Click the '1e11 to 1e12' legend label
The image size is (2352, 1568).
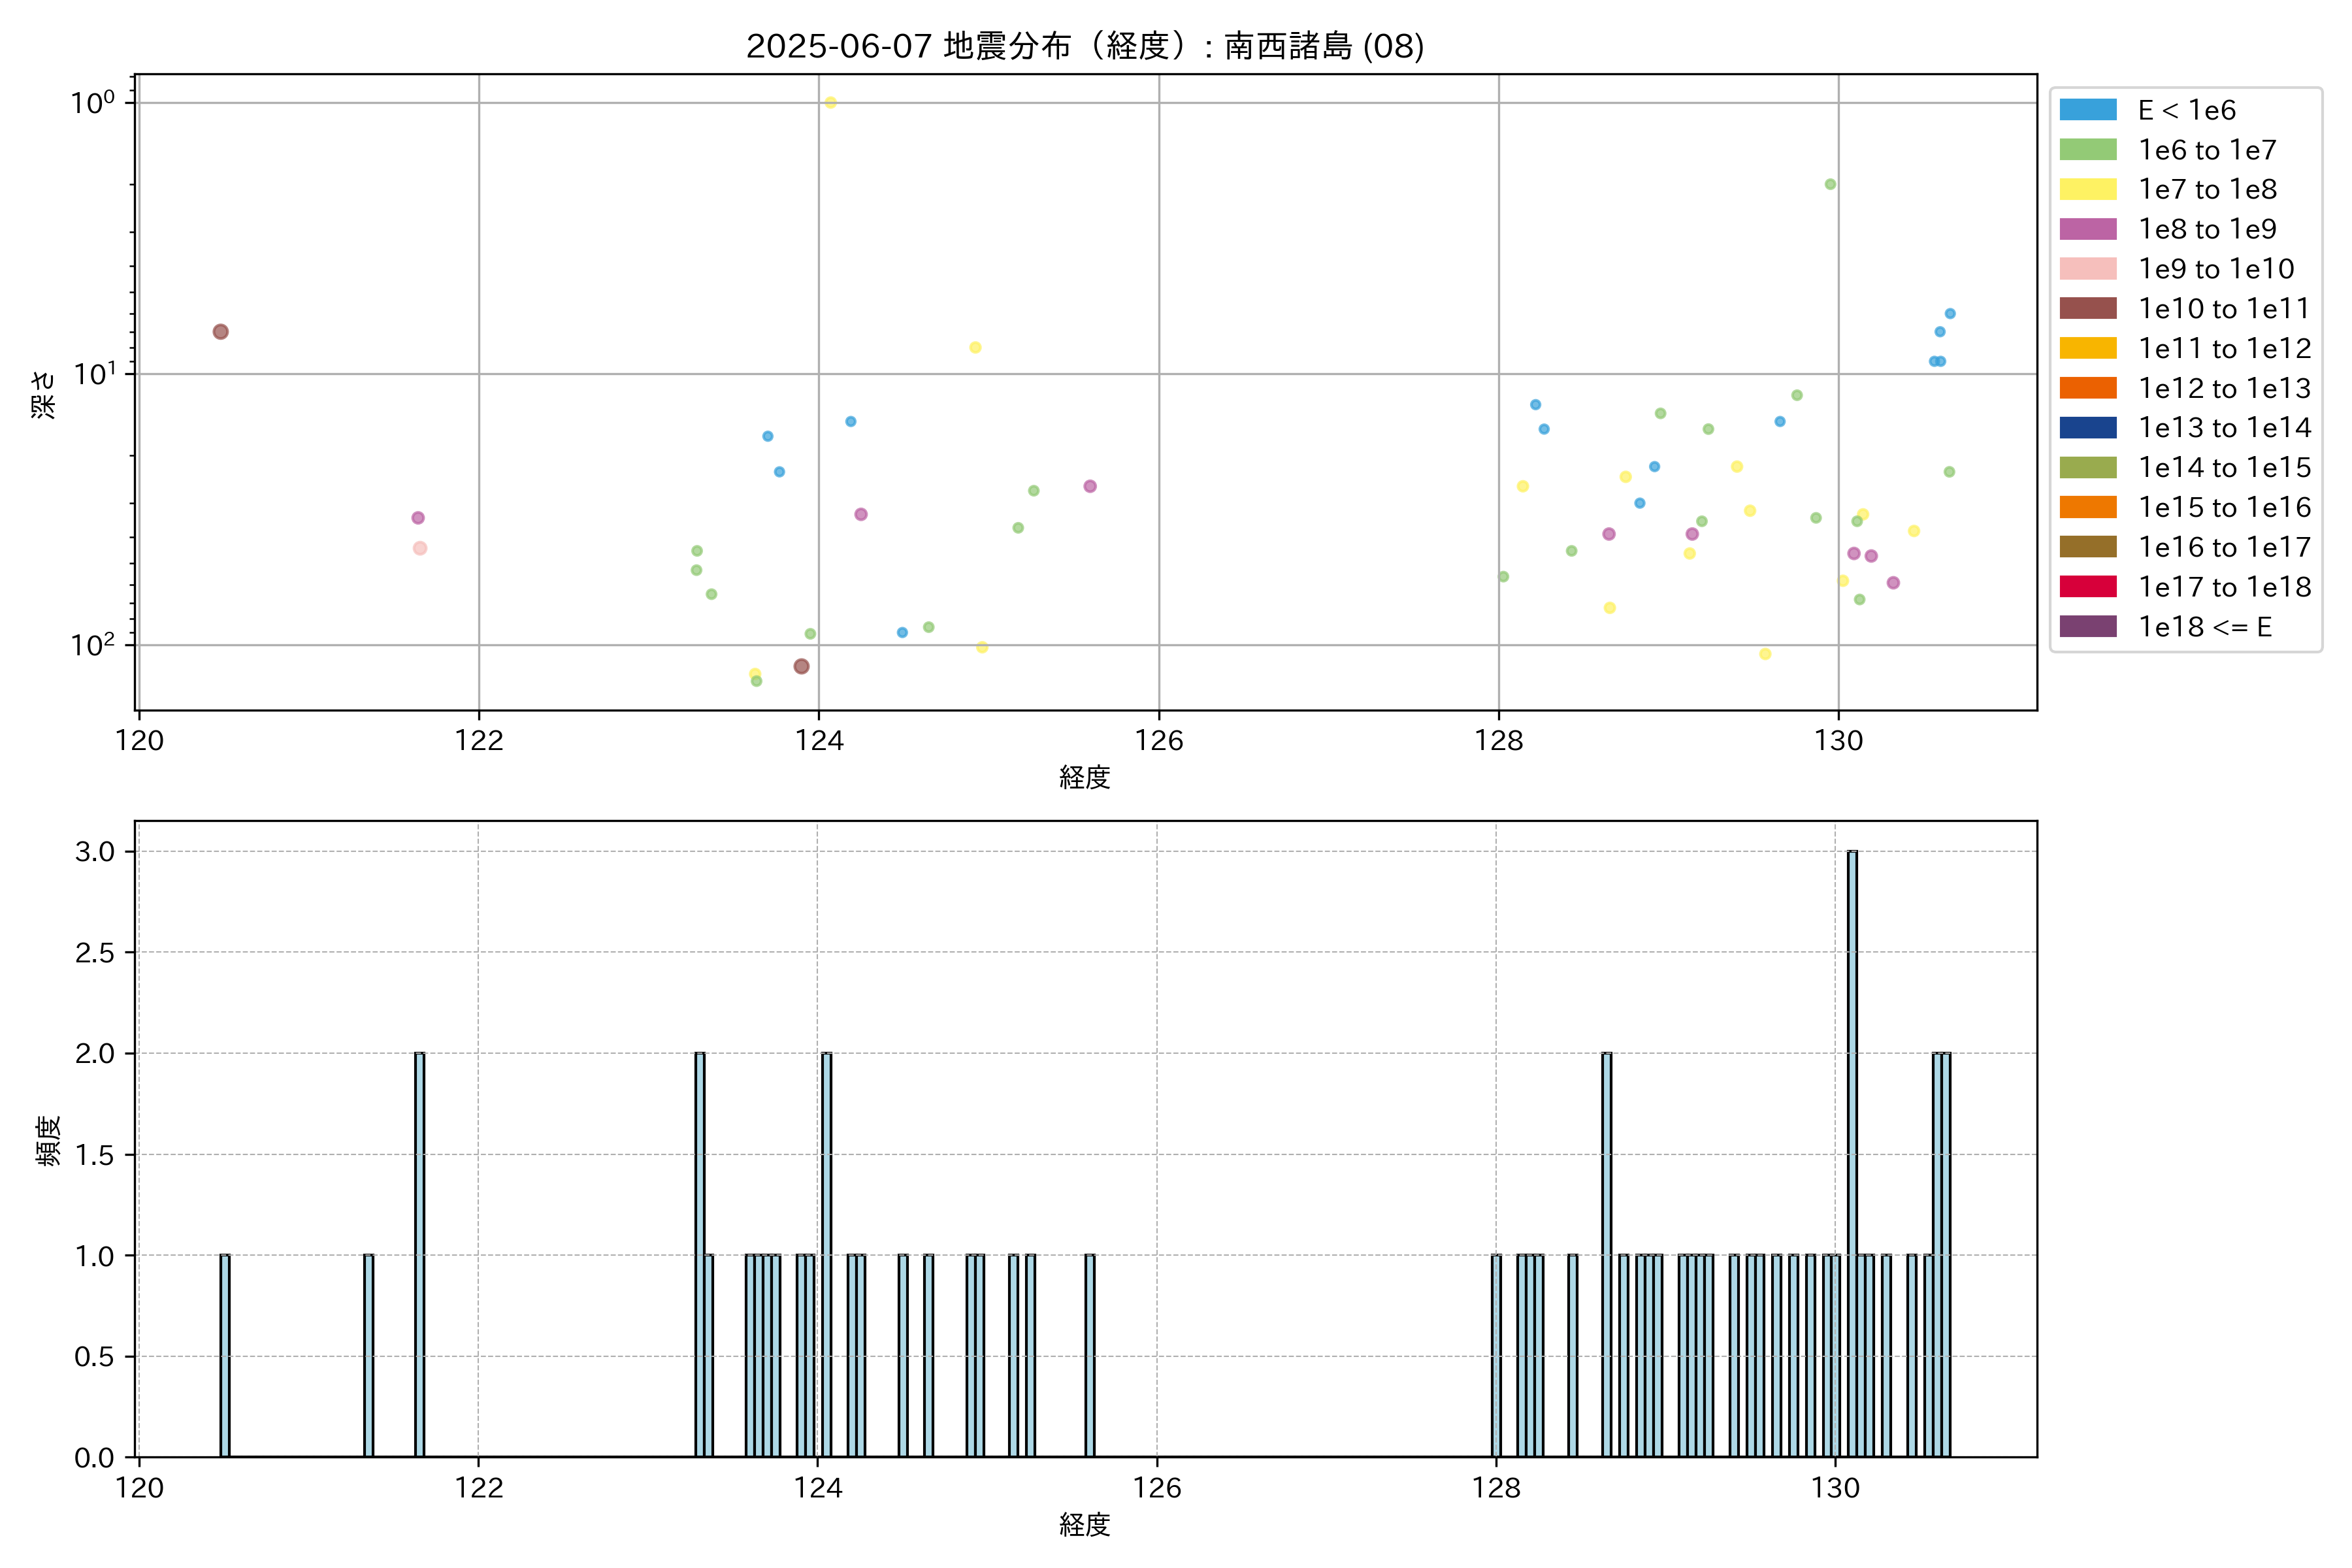(2224, 348)
